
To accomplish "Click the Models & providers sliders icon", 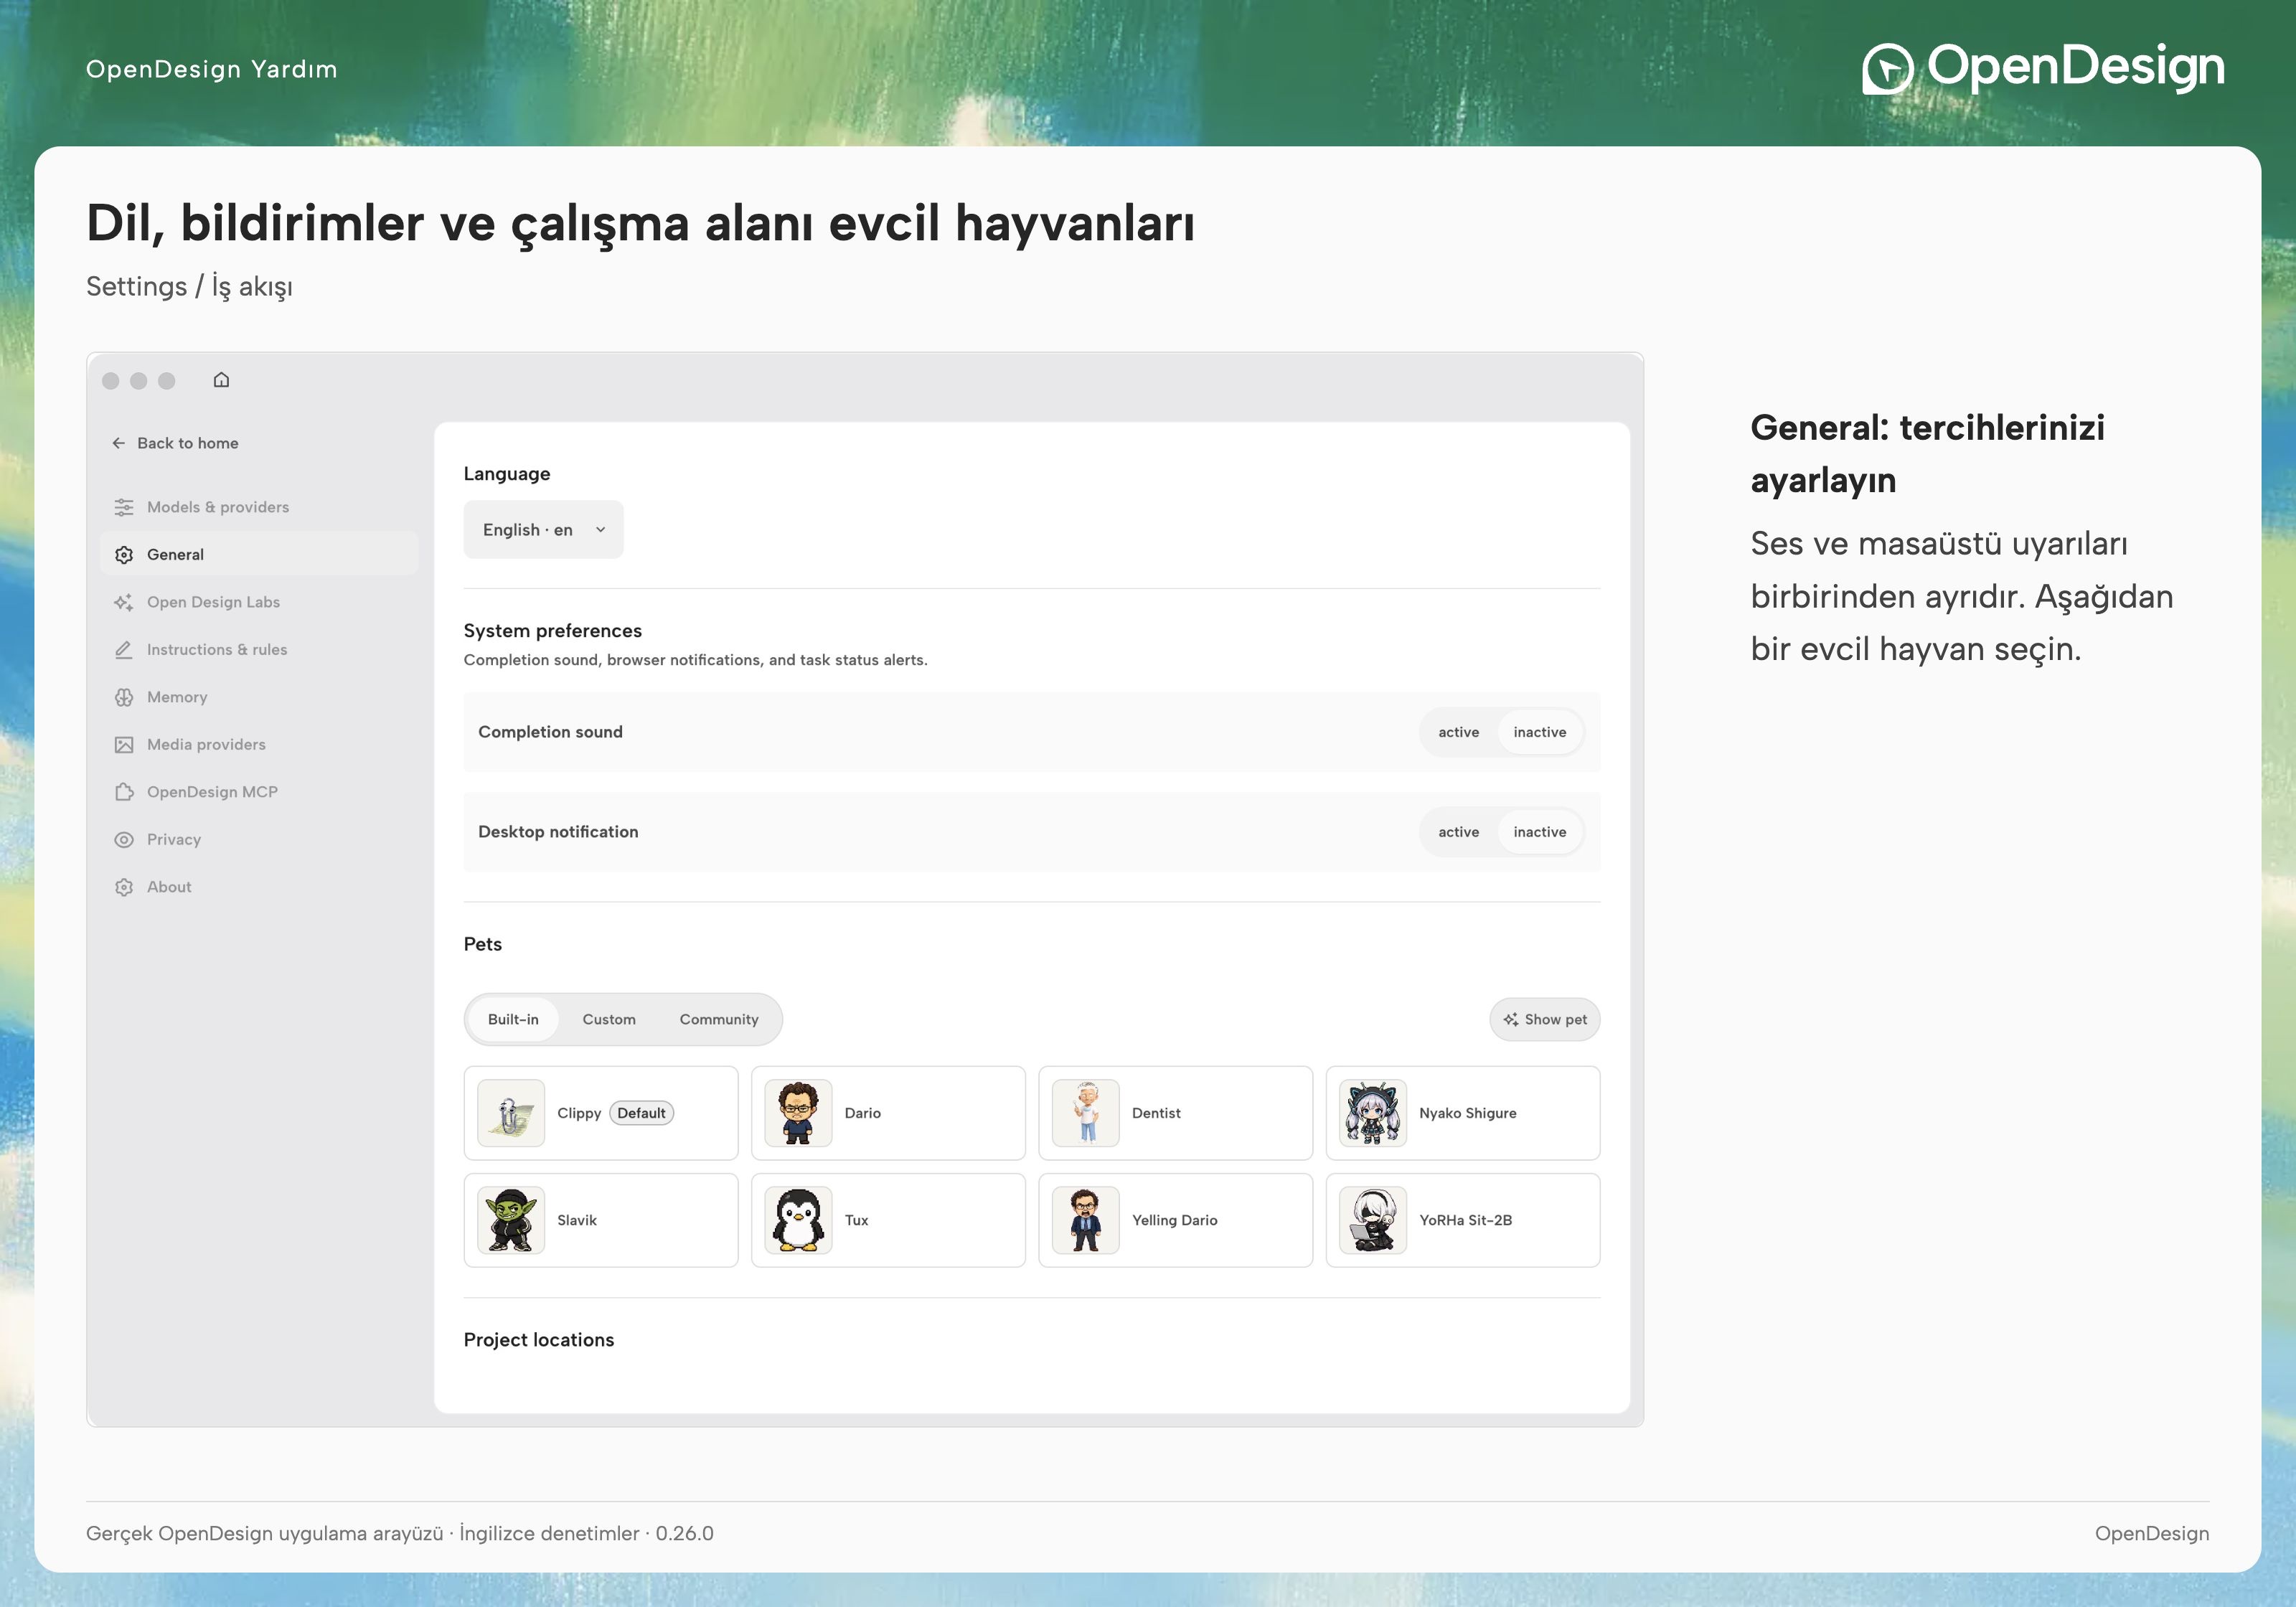I will pyautogui.click(x=124, y=507).
